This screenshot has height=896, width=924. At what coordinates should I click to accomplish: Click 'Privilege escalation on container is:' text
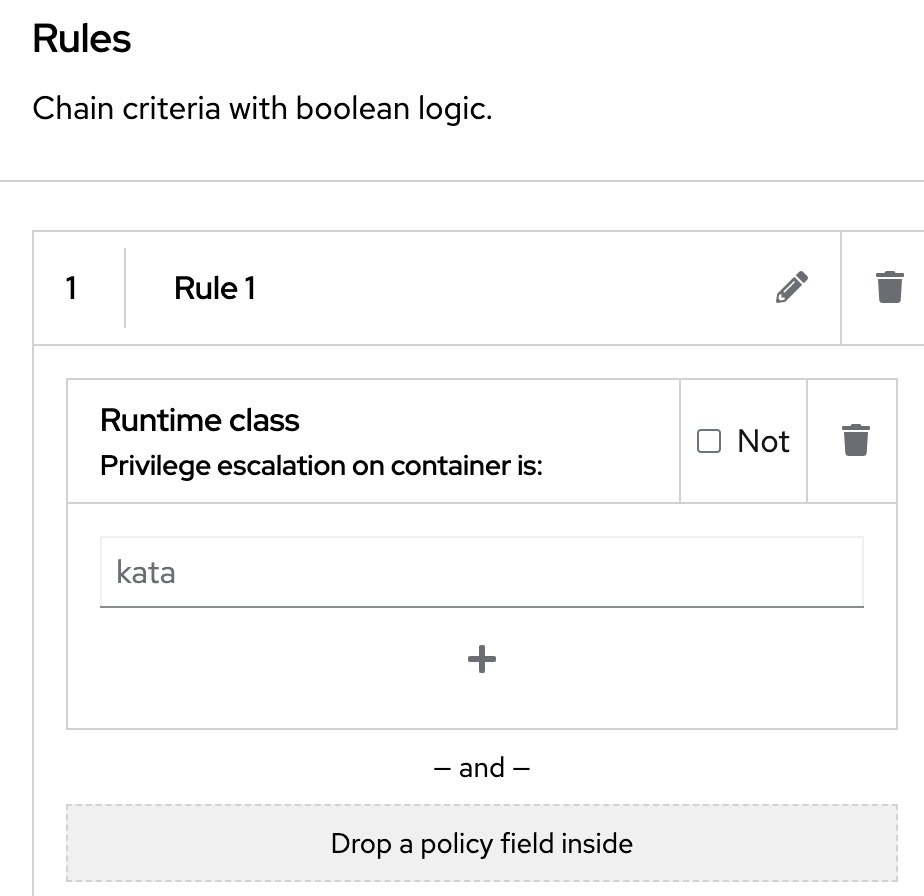[x=321, y=466]
